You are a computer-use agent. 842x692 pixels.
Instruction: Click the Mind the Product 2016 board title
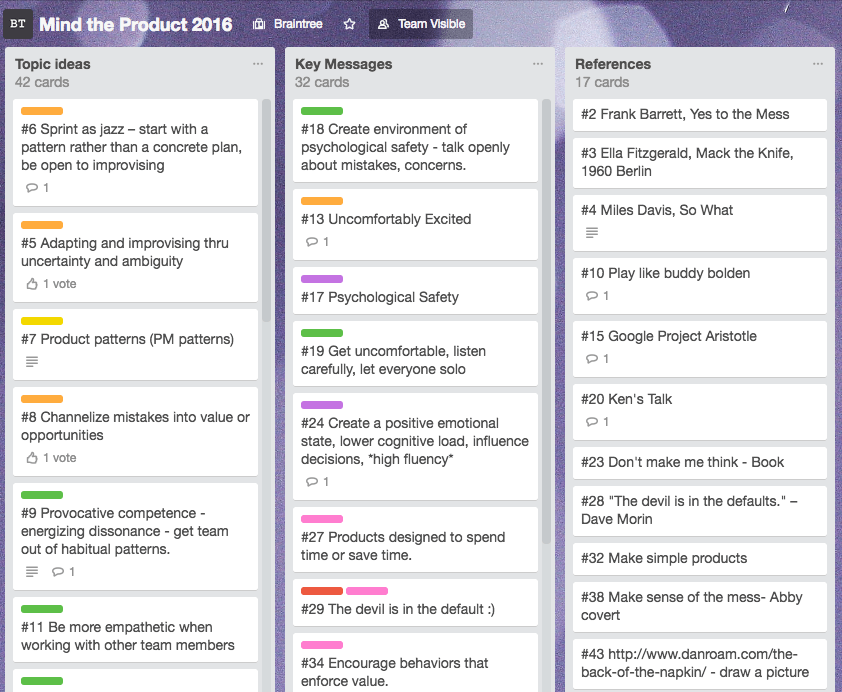point(136,24)
